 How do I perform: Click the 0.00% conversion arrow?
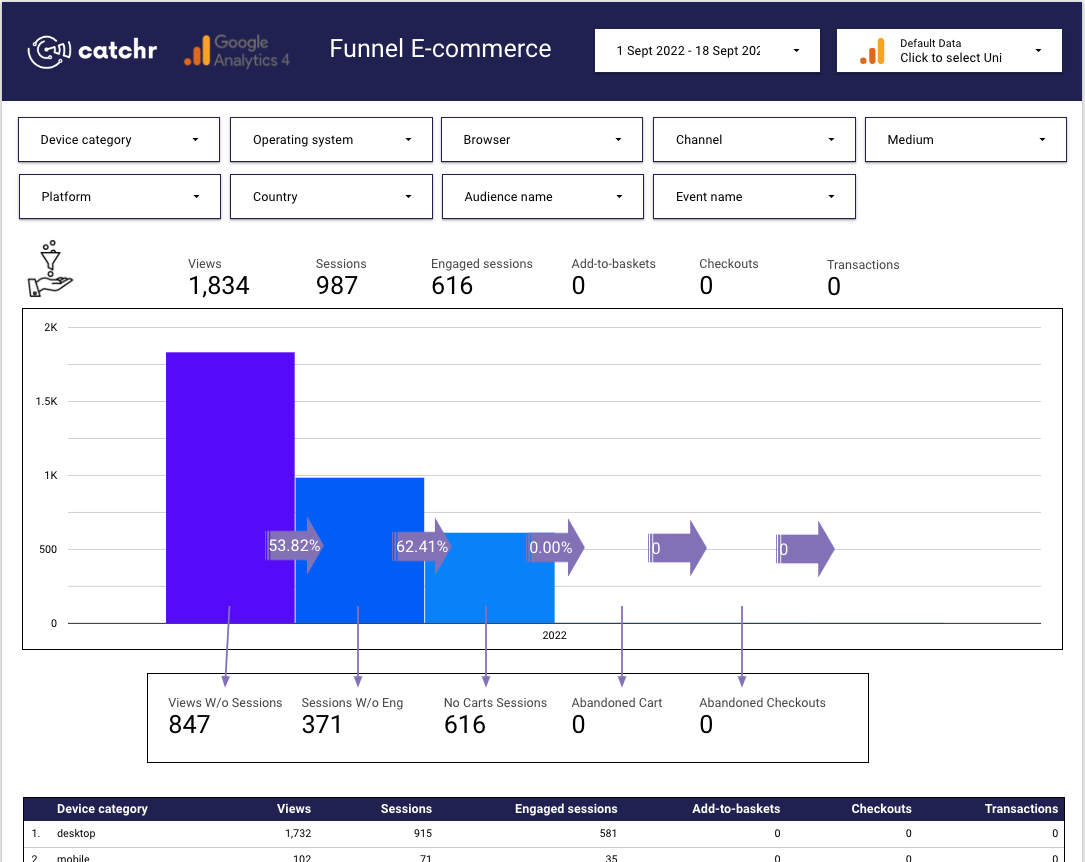pyautogui.click(x=553, y=548)
